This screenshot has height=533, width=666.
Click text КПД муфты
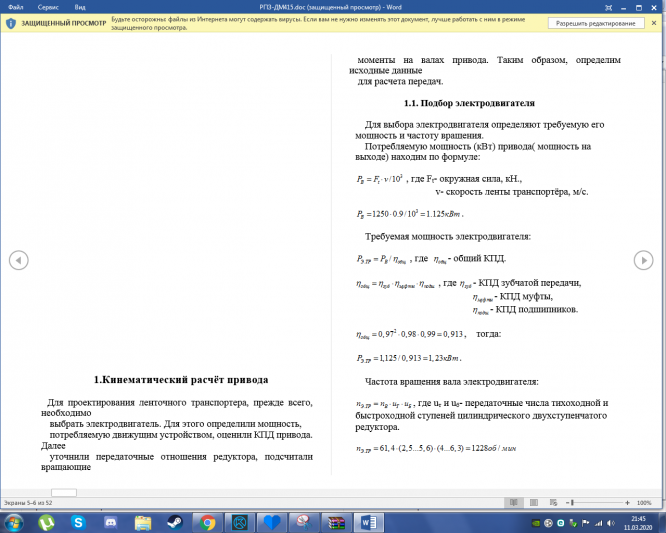(x=526, y=296)
